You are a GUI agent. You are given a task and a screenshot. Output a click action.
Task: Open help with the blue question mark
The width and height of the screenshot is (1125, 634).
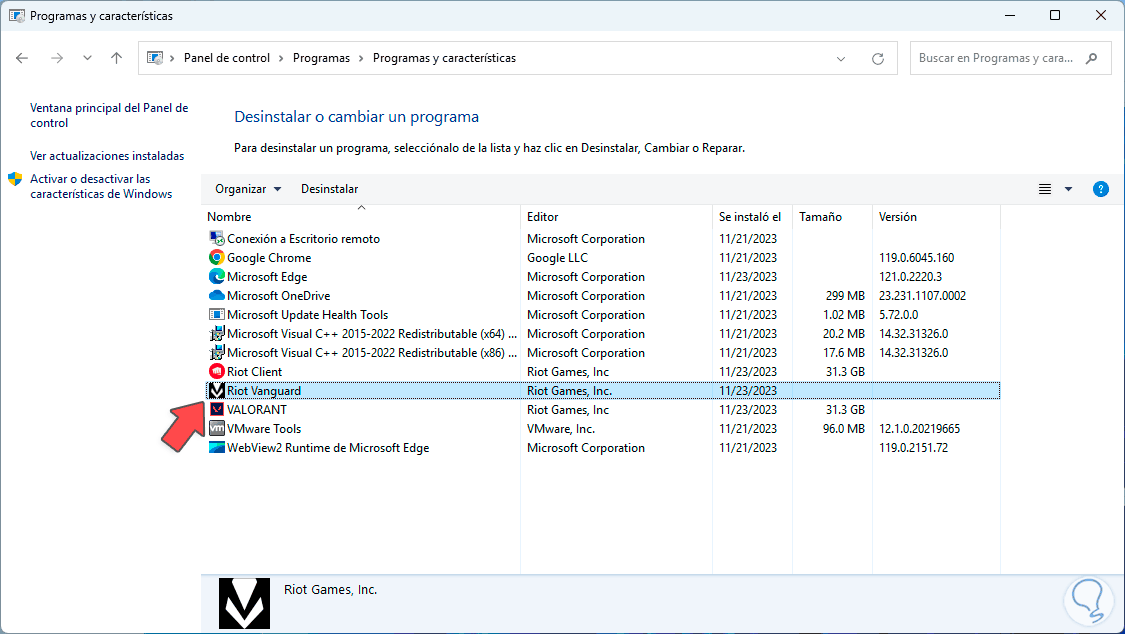pyautogui.click(x=1101, y=189)
